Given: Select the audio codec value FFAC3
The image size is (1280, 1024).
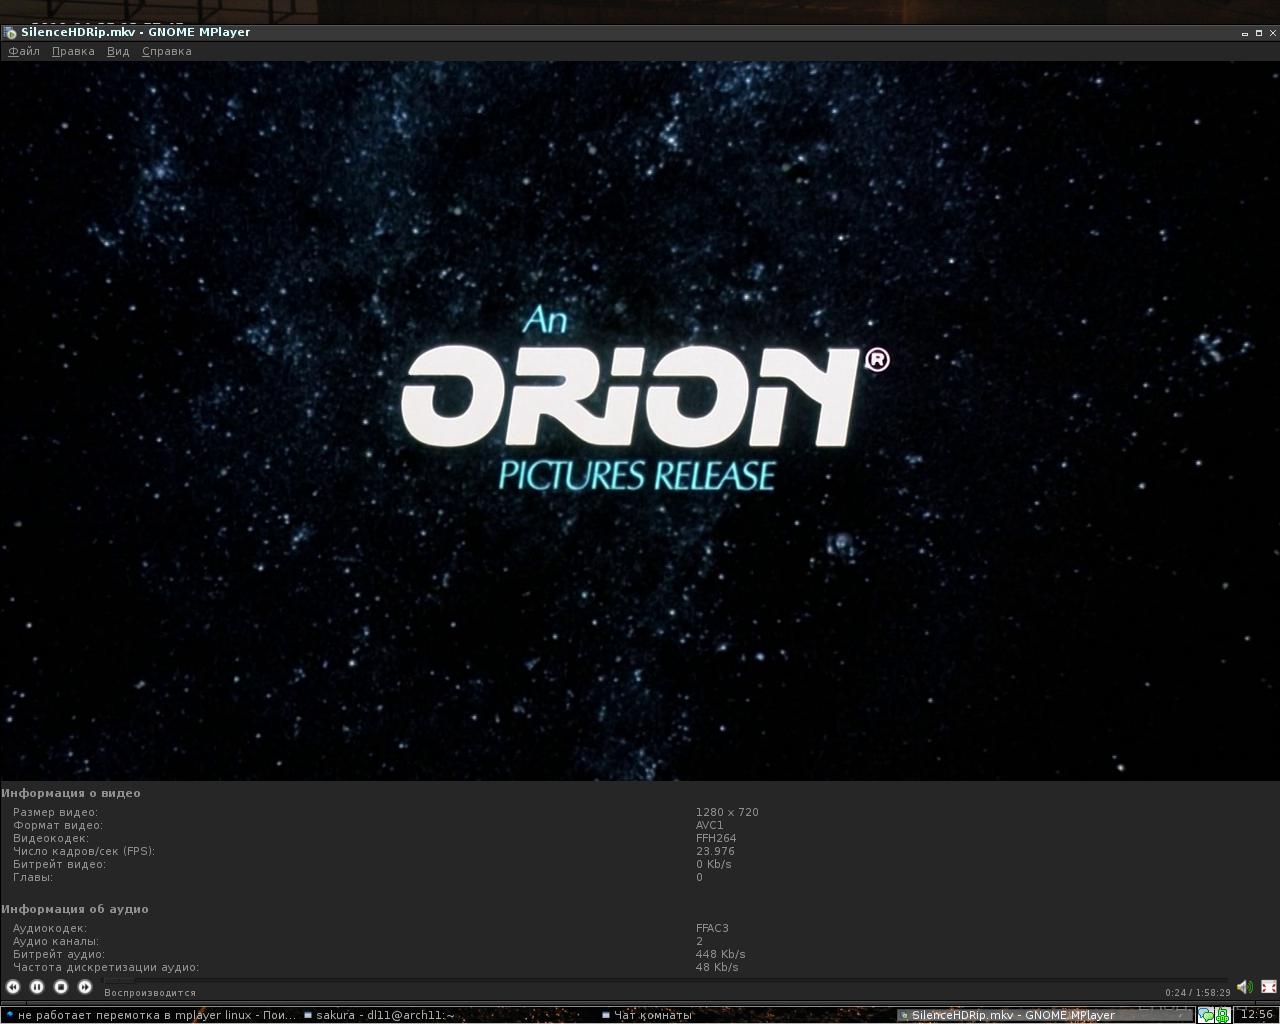Looking at the screenshot, I should pos(712,928).
